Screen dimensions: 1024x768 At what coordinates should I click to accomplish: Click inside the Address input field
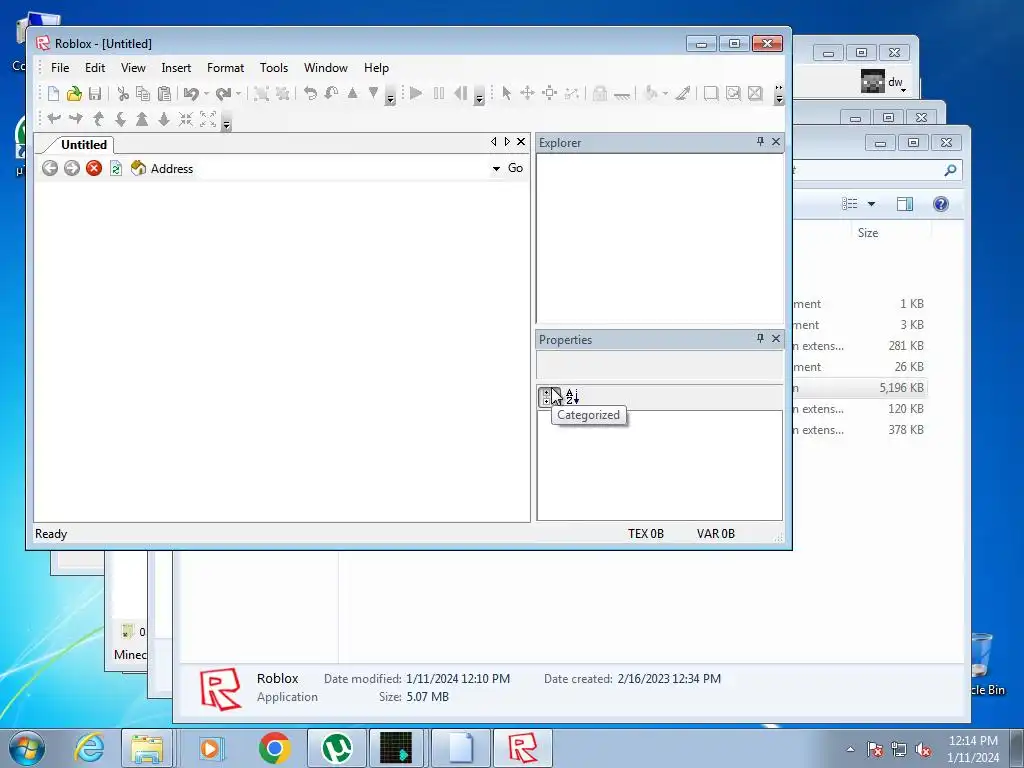pyautogui.click(x=342, y=168)
